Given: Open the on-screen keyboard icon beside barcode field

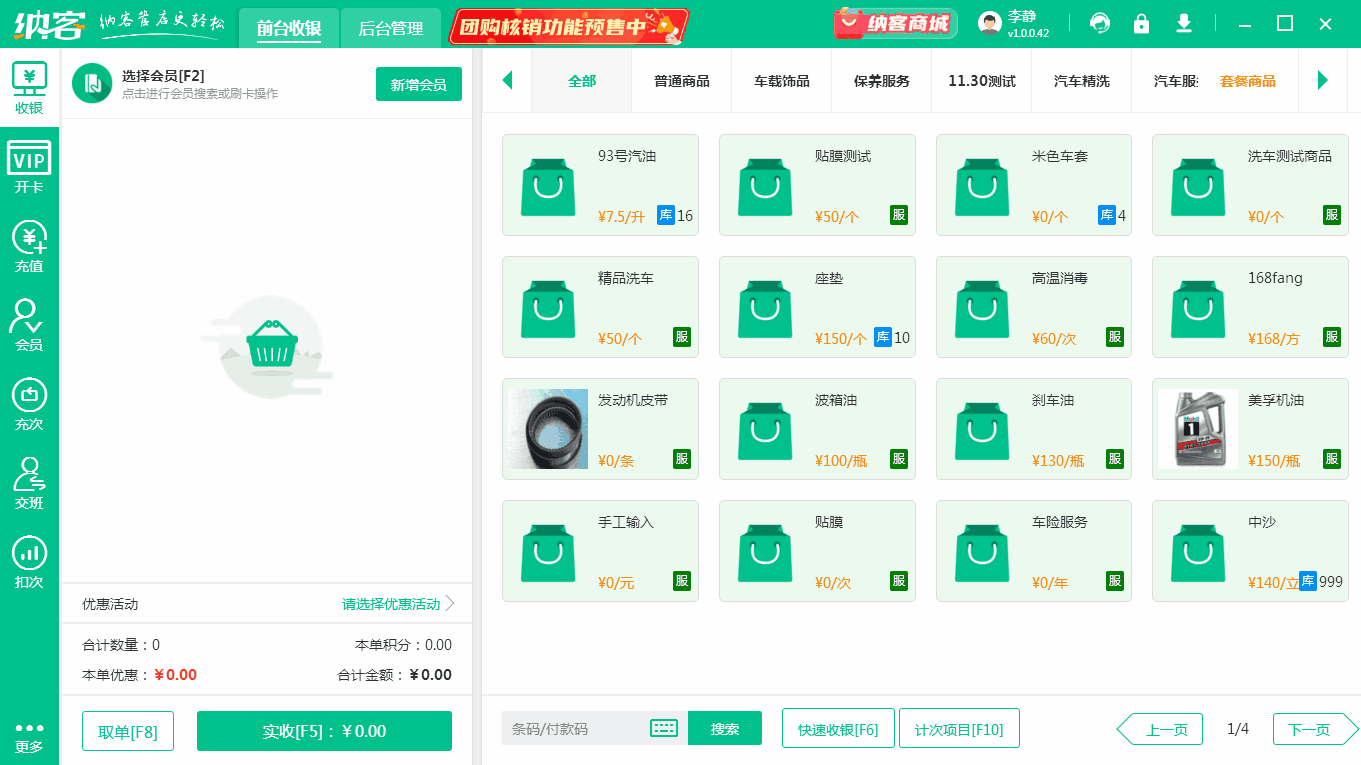Looking at the screenshot, I should tap(662, 728).
